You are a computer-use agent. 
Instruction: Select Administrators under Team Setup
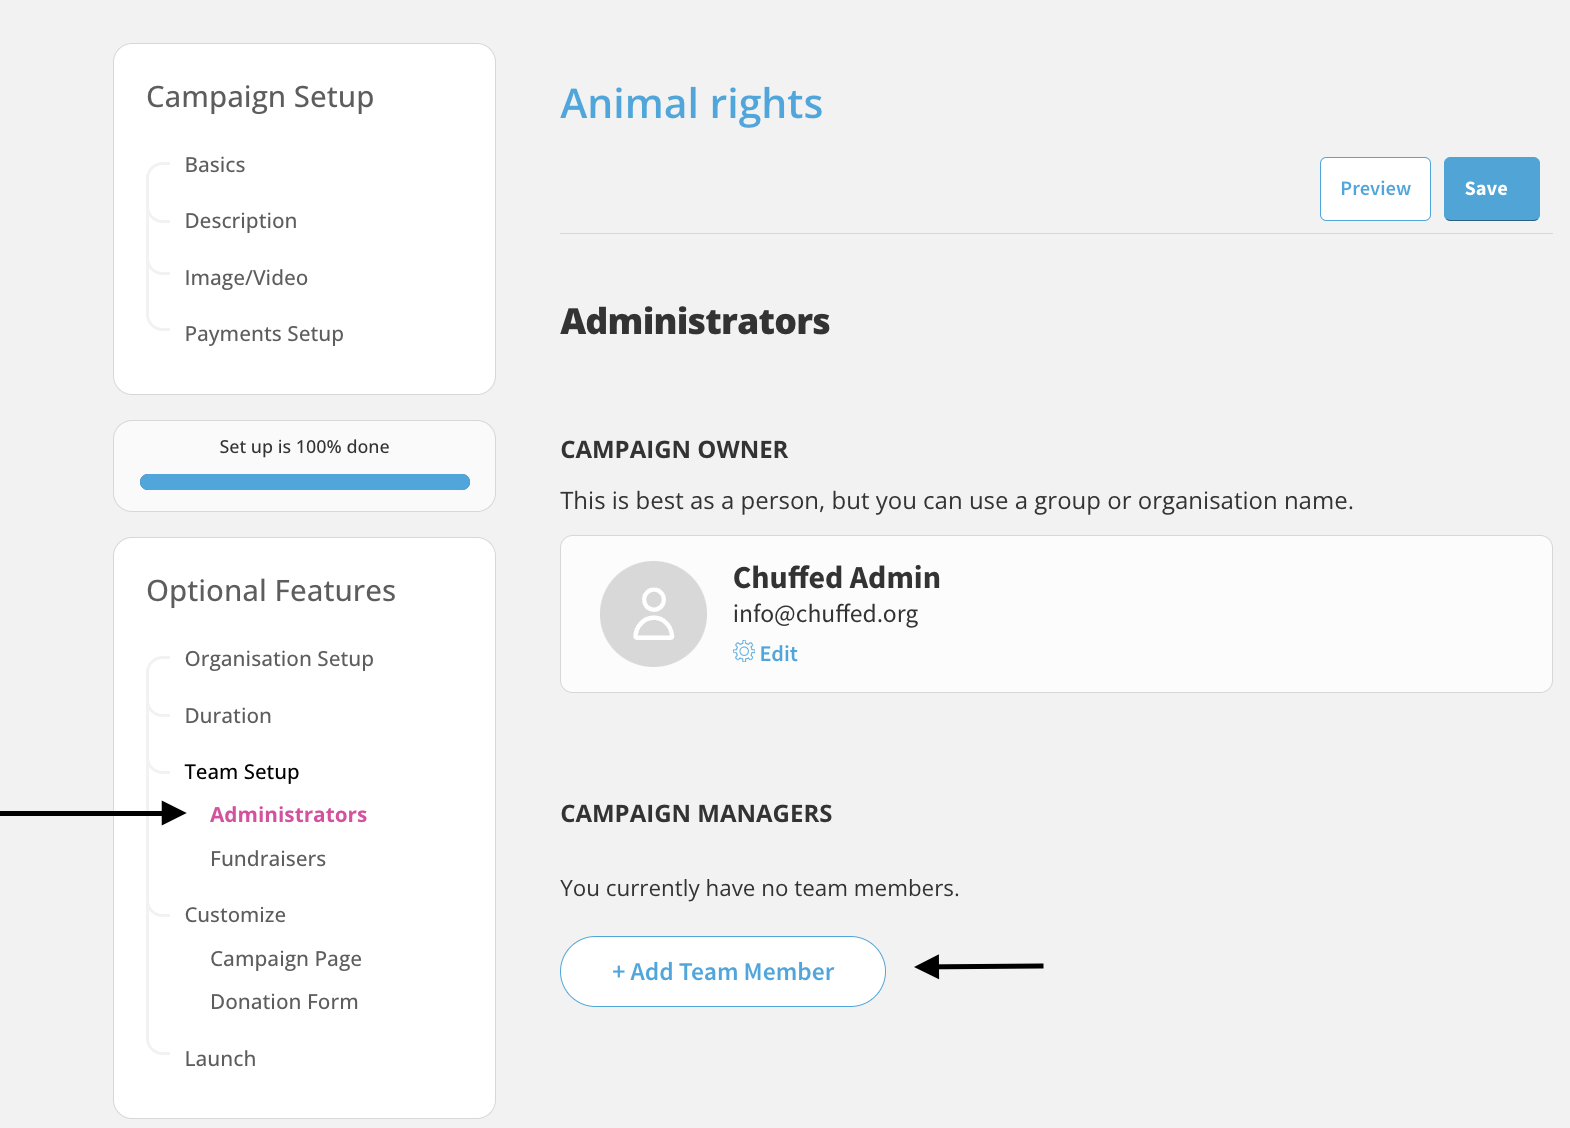click(x=289, y=815)
